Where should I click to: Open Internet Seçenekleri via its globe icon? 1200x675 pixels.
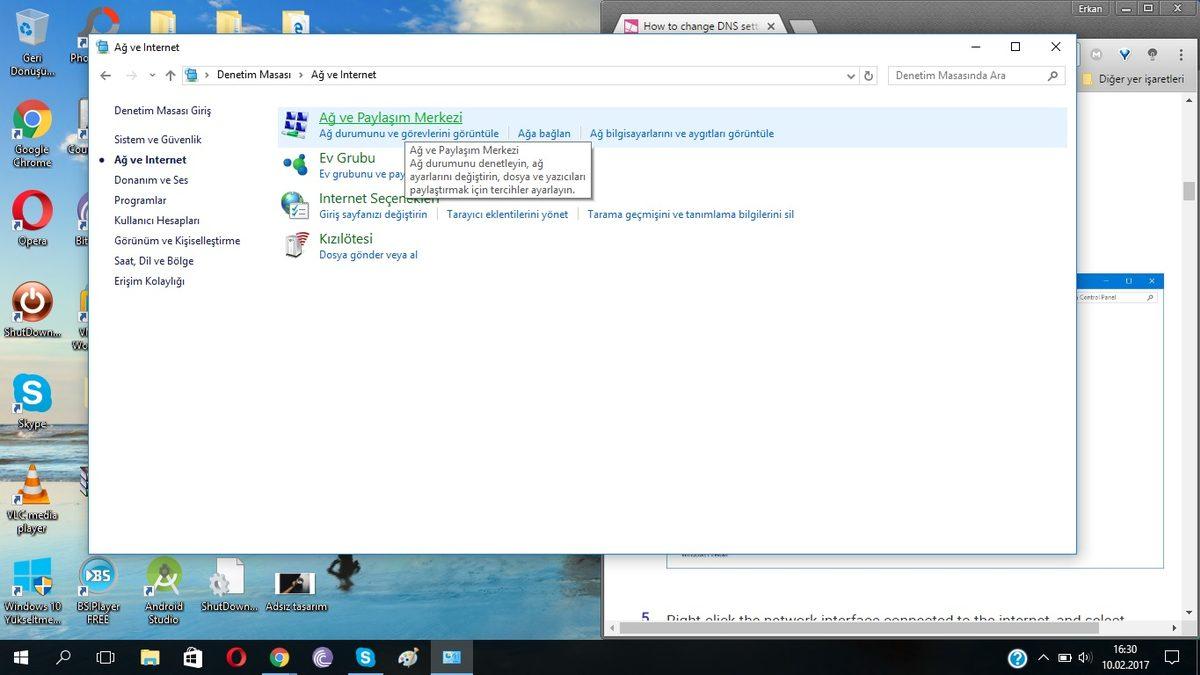(x=294, y=204)
